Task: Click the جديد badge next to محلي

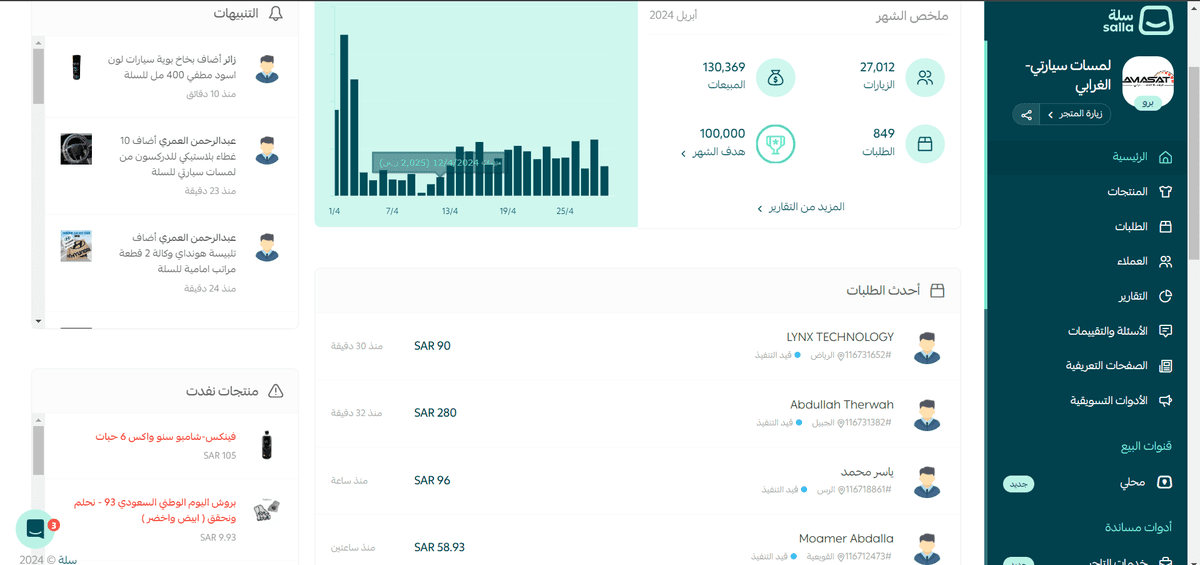Action: [x=1018, y=484]
